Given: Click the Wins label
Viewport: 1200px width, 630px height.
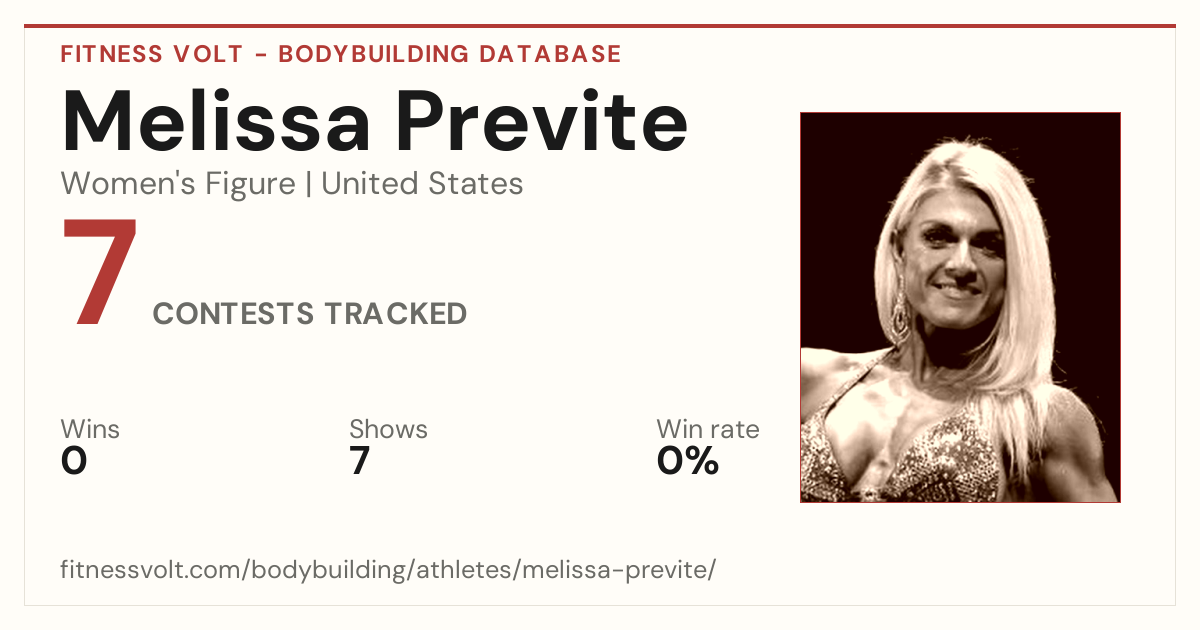Looking at the screenshot, I should [x=90, y=429].
